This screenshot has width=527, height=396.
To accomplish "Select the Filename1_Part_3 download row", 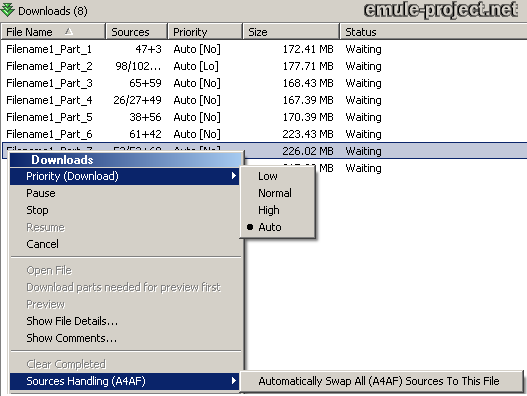I will [x=264, y=83].
